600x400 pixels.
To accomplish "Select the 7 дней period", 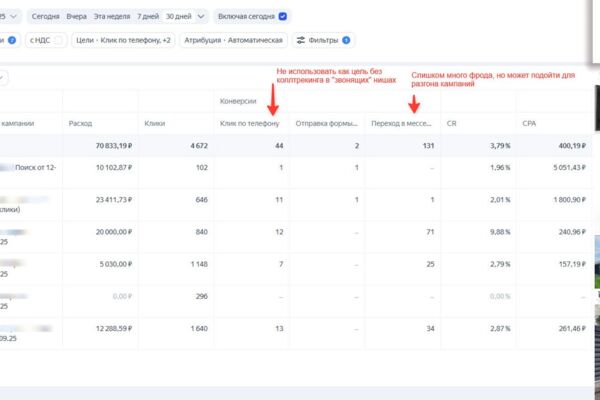I will [148, 16].
